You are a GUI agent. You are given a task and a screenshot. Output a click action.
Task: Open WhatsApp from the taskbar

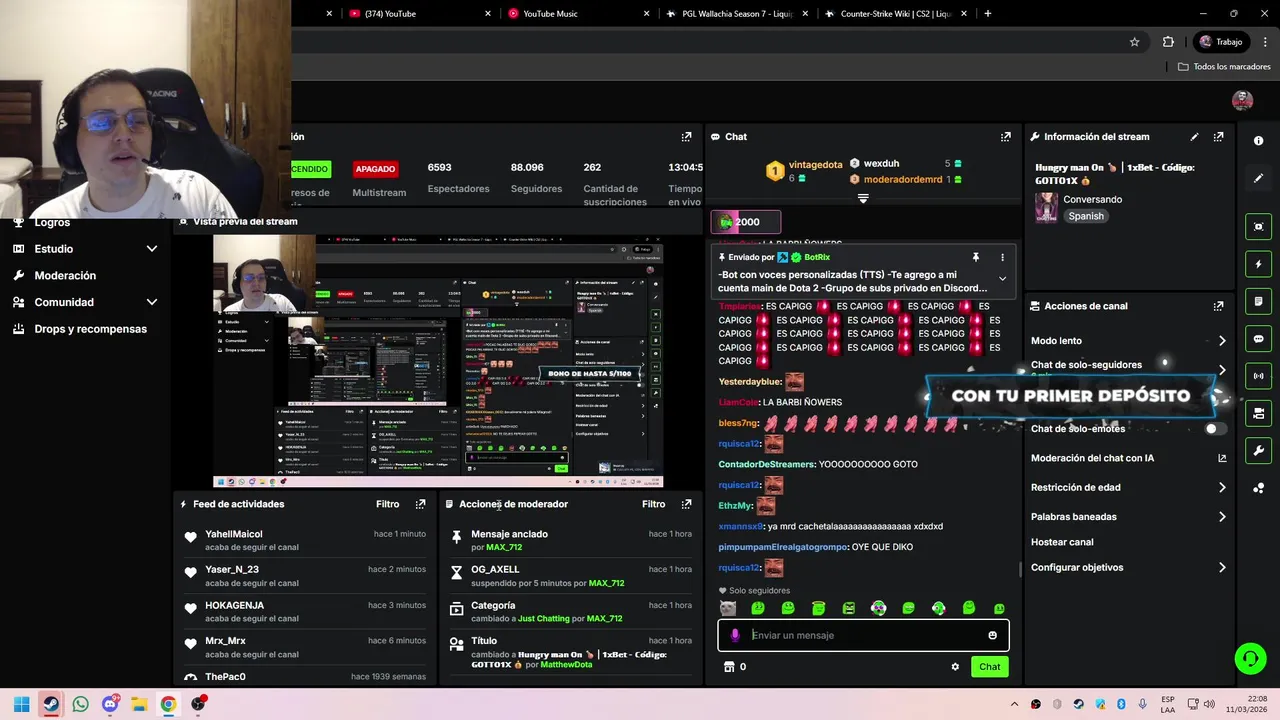pos(80,704)
